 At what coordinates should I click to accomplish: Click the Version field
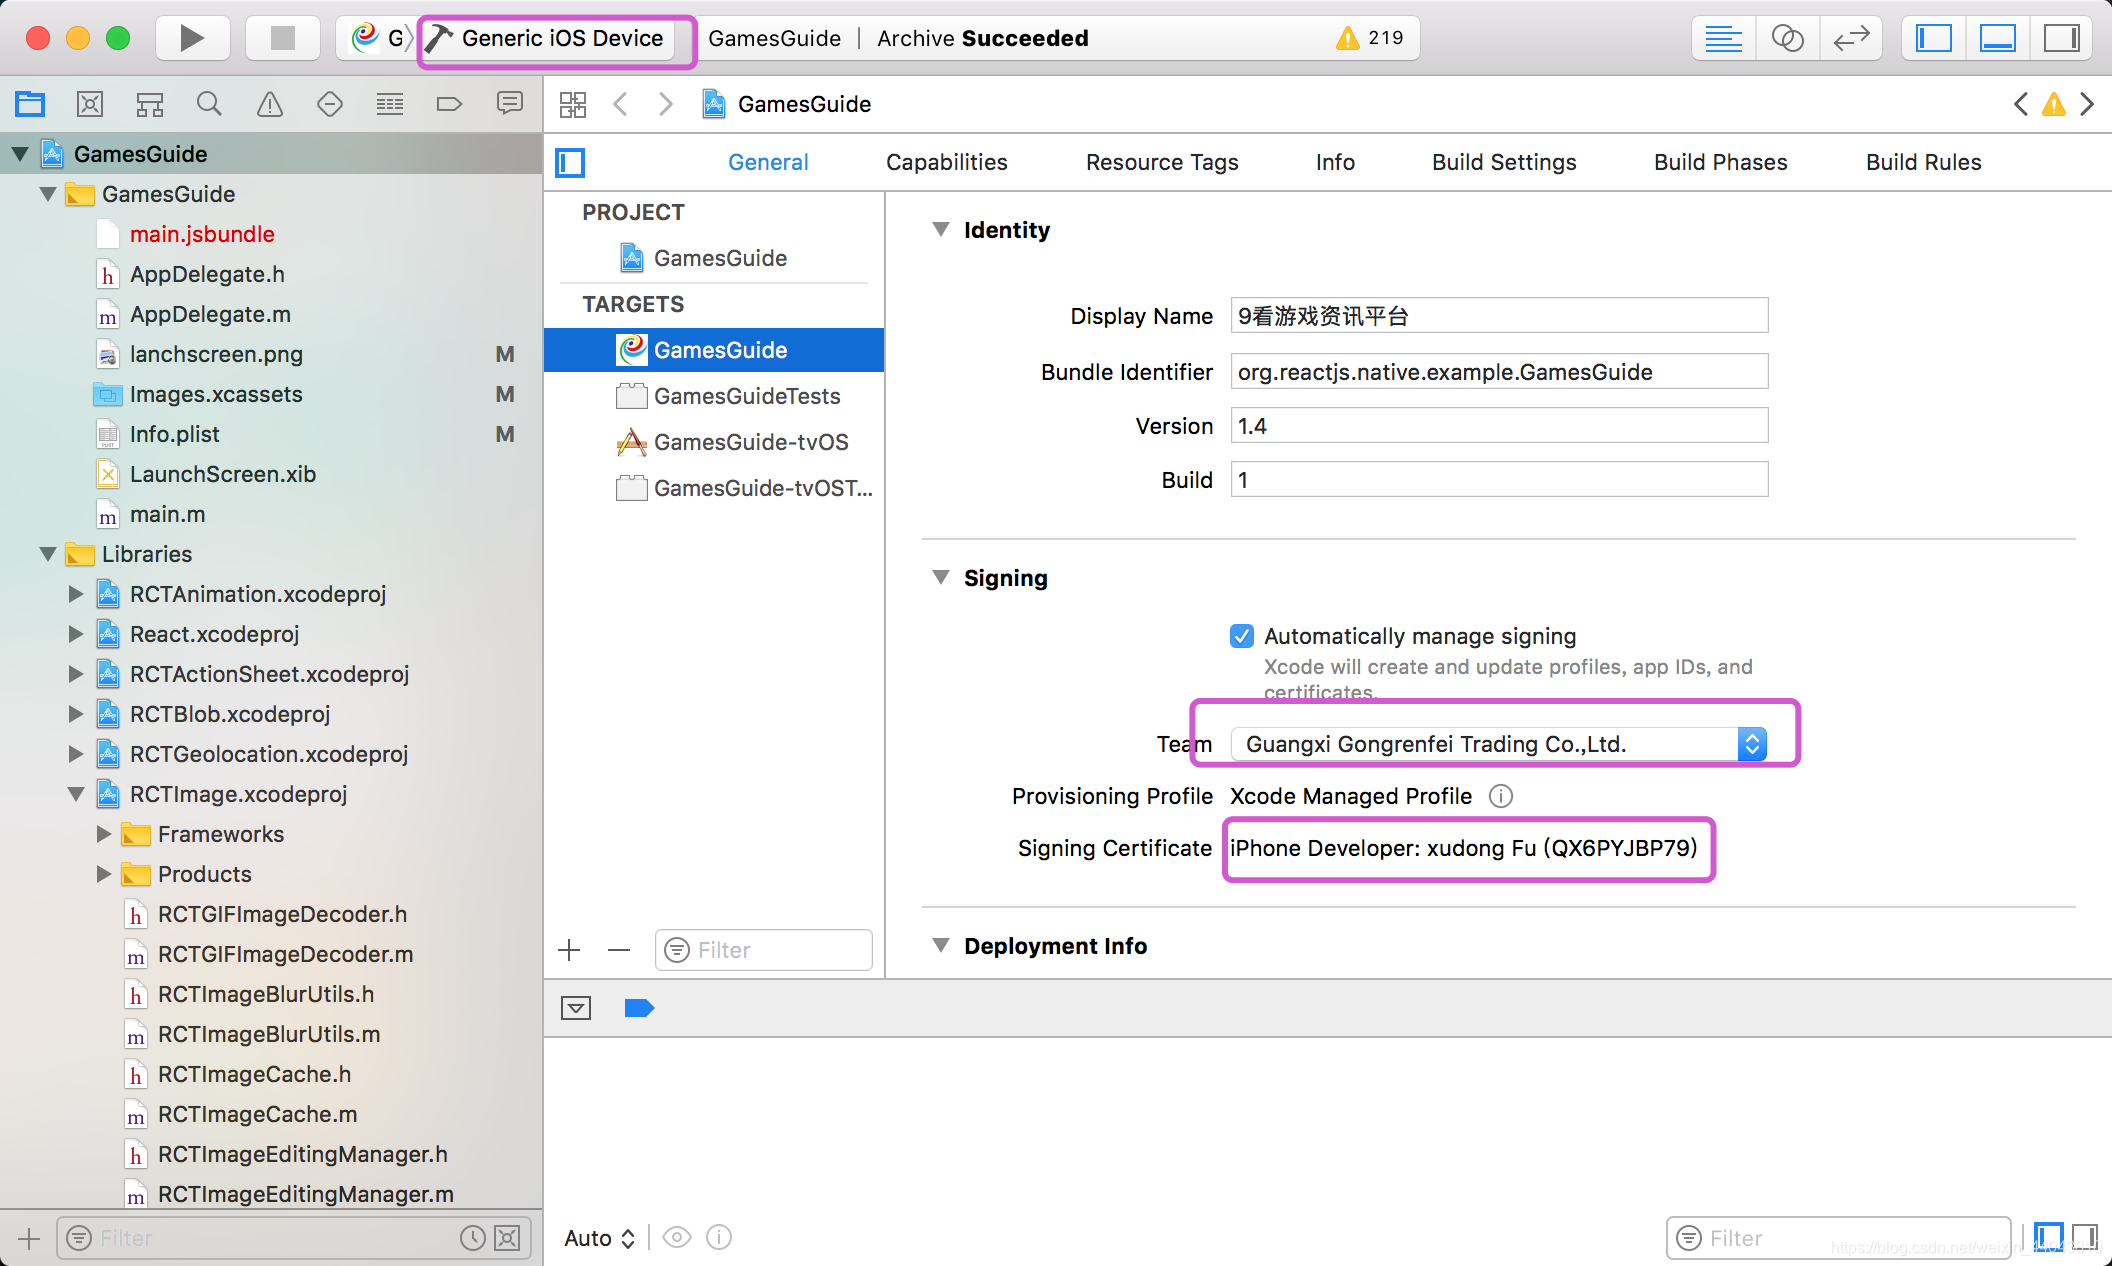pyautogui.click(x=1499, y=426)
